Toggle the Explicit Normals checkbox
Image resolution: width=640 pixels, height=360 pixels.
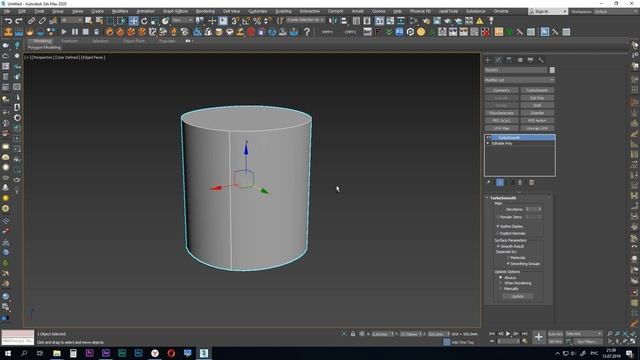[498, 233]
